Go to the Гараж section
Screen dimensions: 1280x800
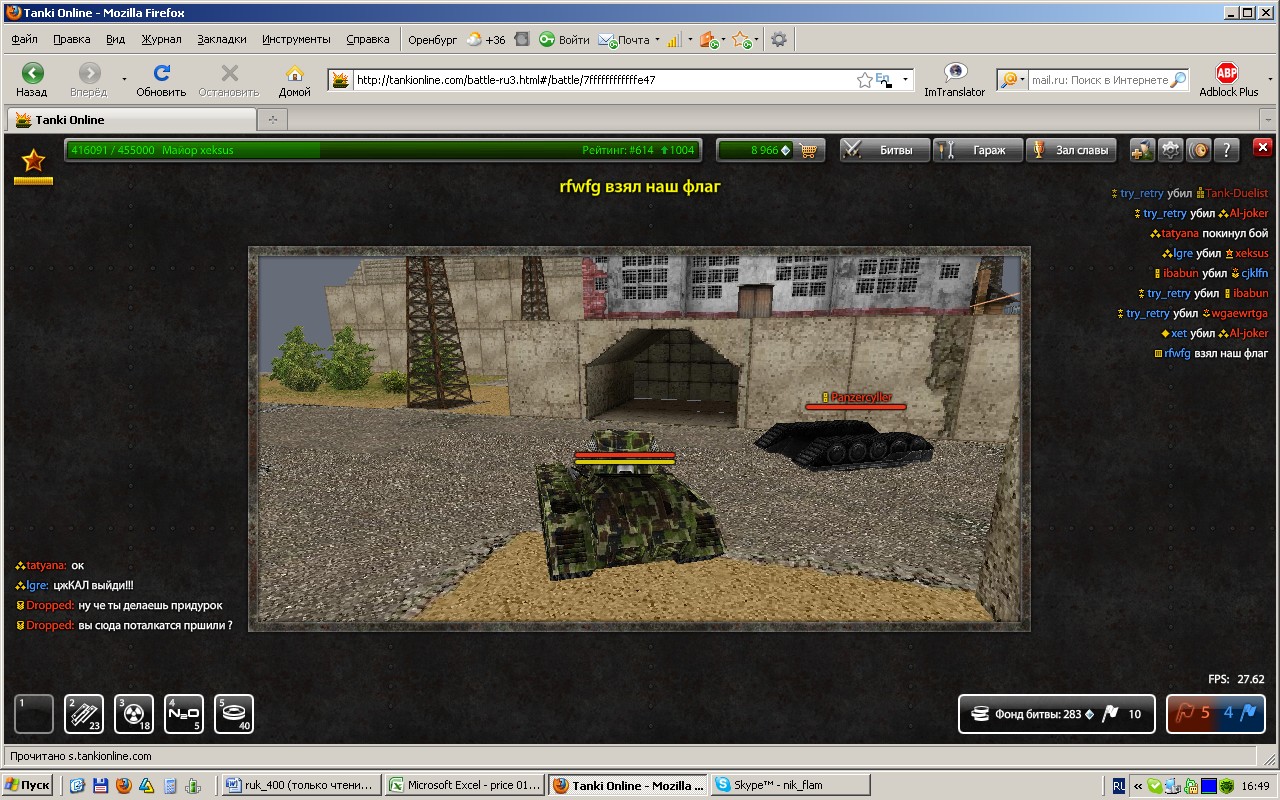978,150
